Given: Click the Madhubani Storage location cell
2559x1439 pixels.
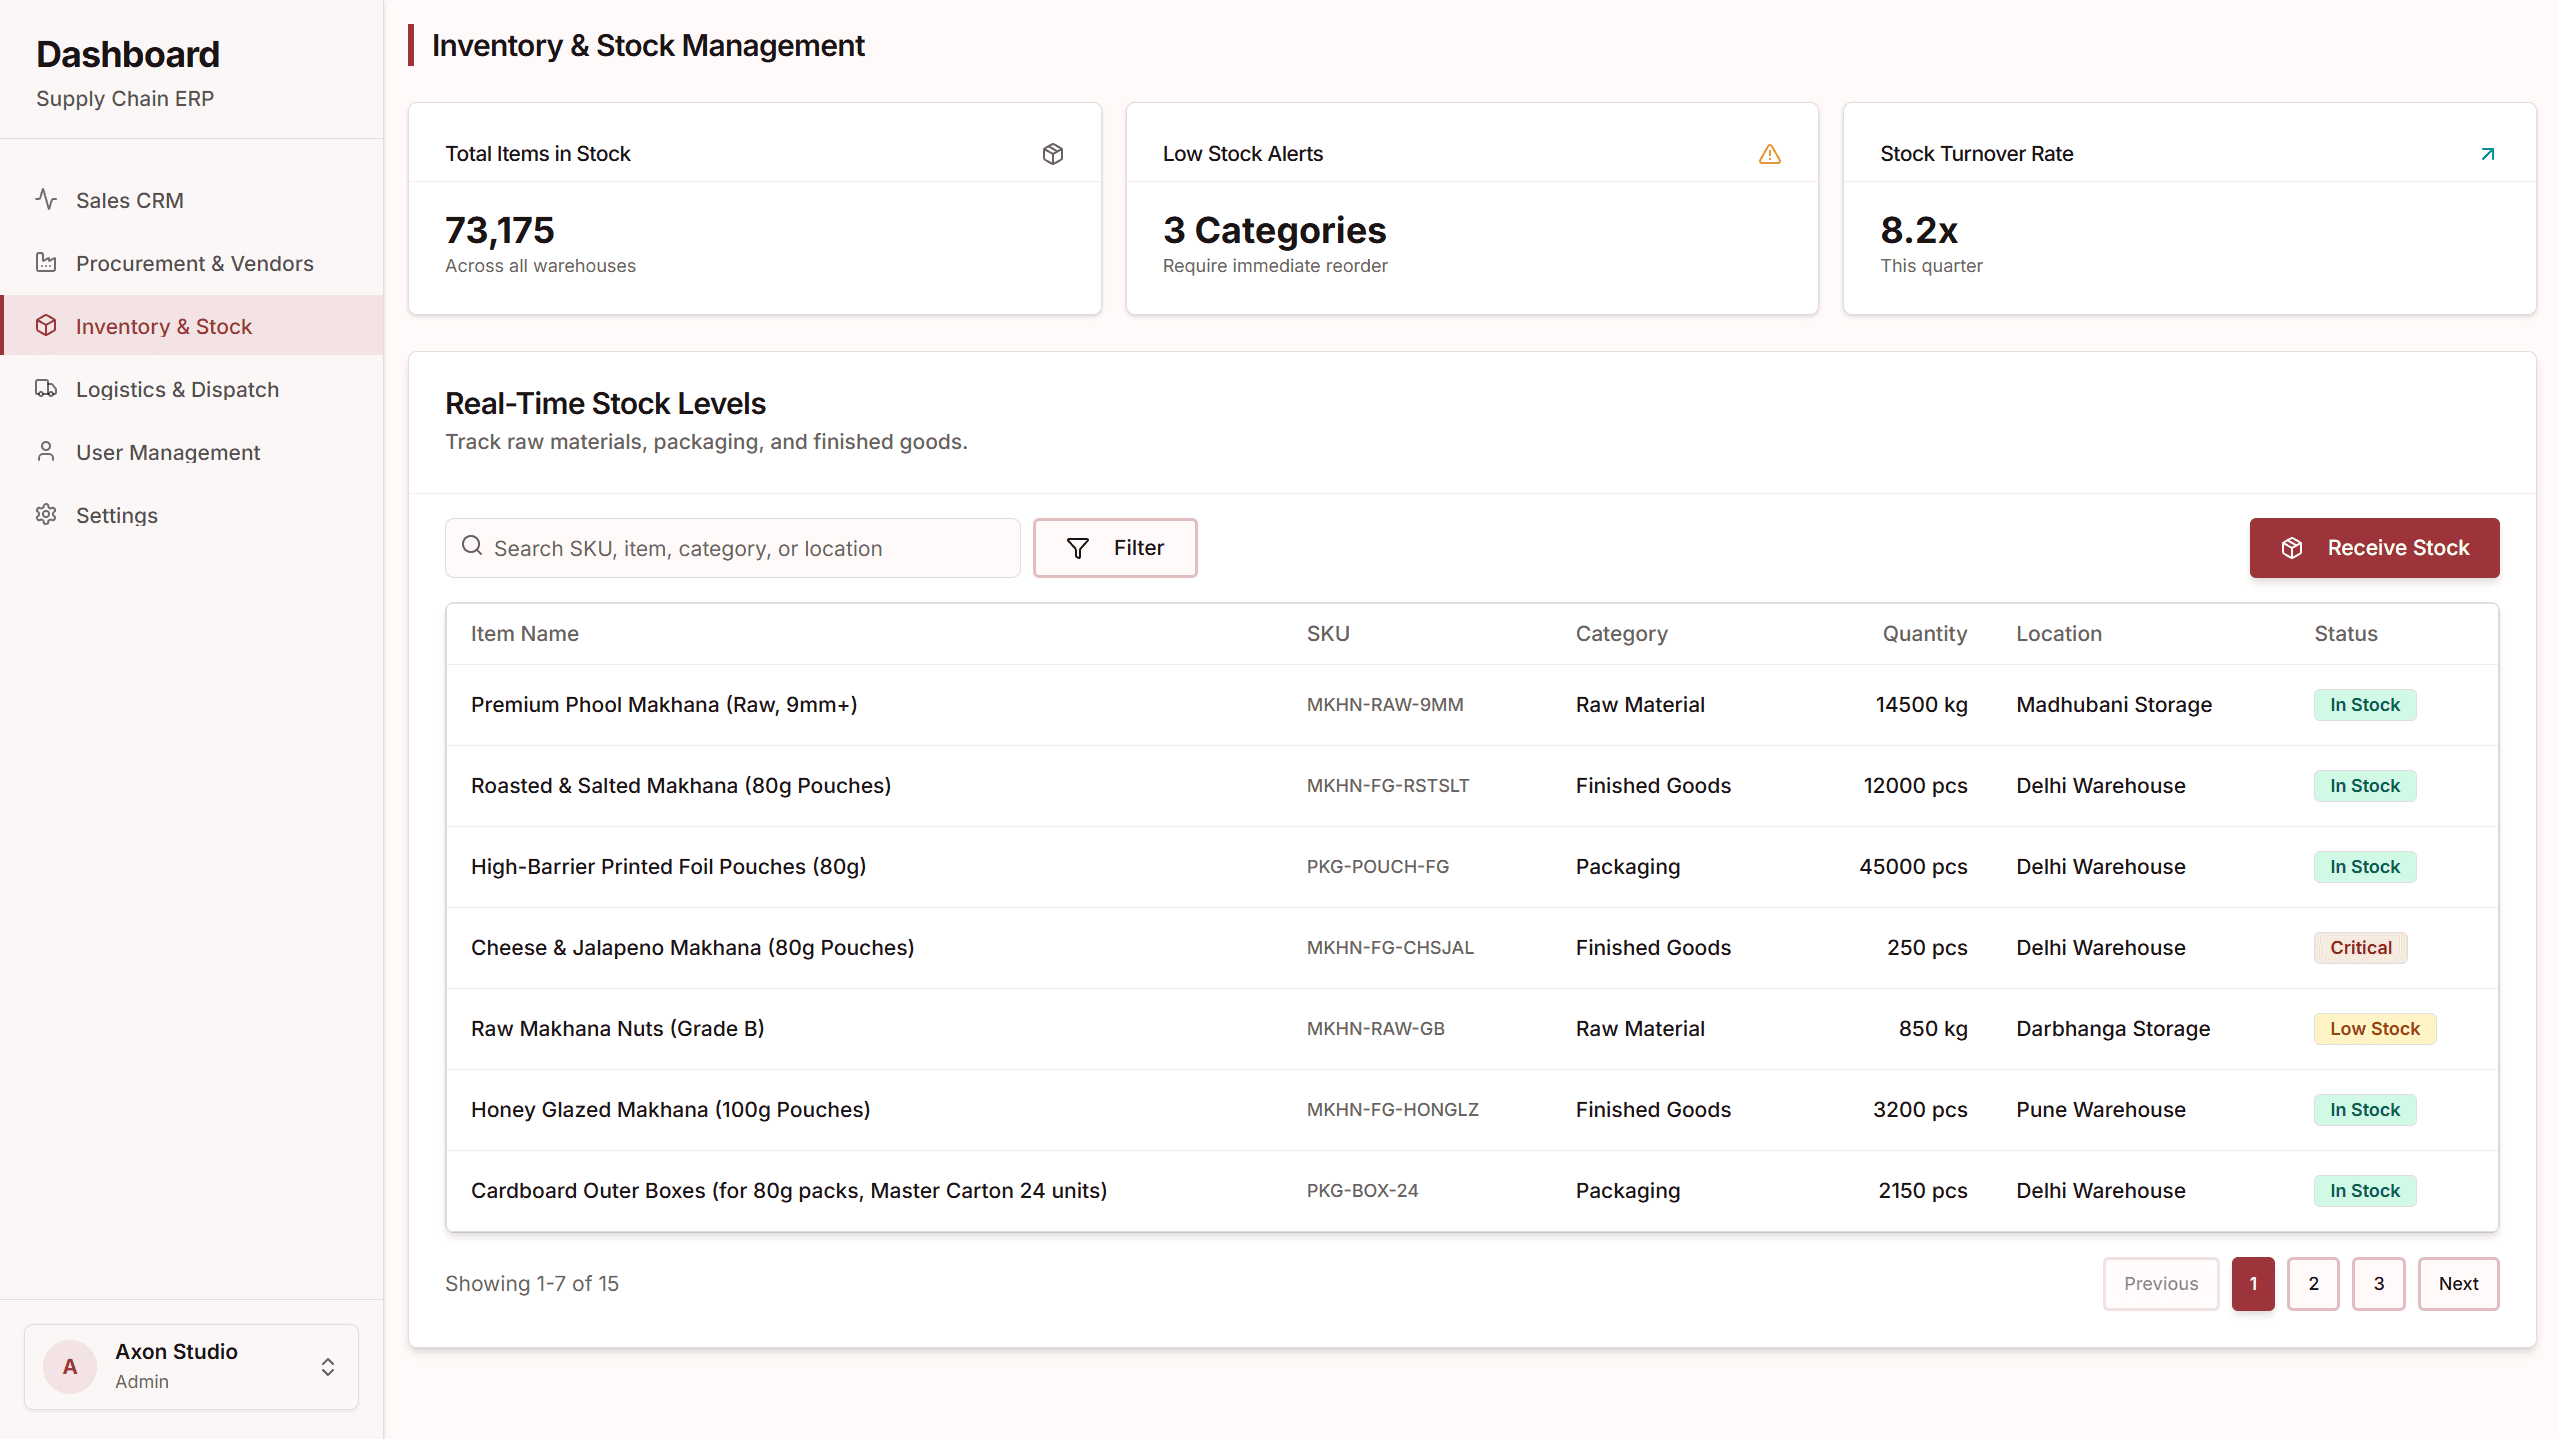Looking at the screenshot, I should (2114, 705).
